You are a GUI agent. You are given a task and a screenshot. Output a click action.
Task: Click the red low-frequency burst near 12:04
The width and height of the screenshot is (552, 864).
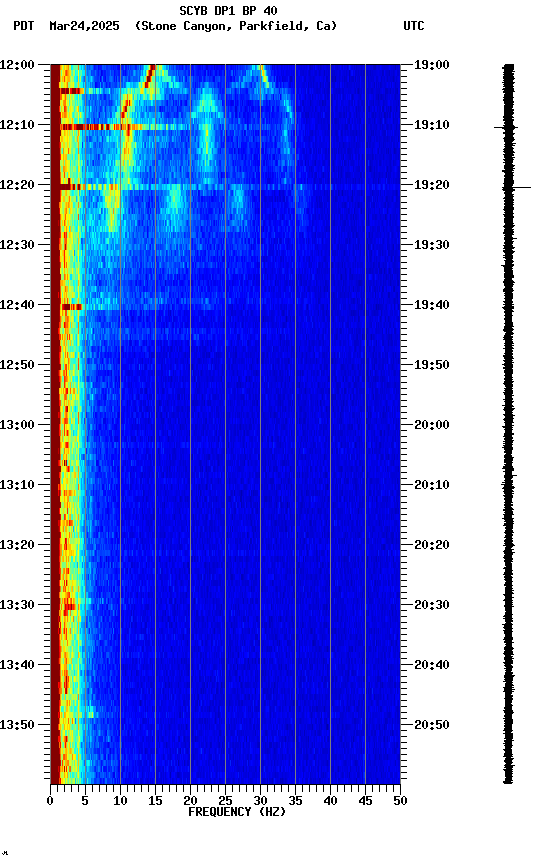(x=72, y=91)
